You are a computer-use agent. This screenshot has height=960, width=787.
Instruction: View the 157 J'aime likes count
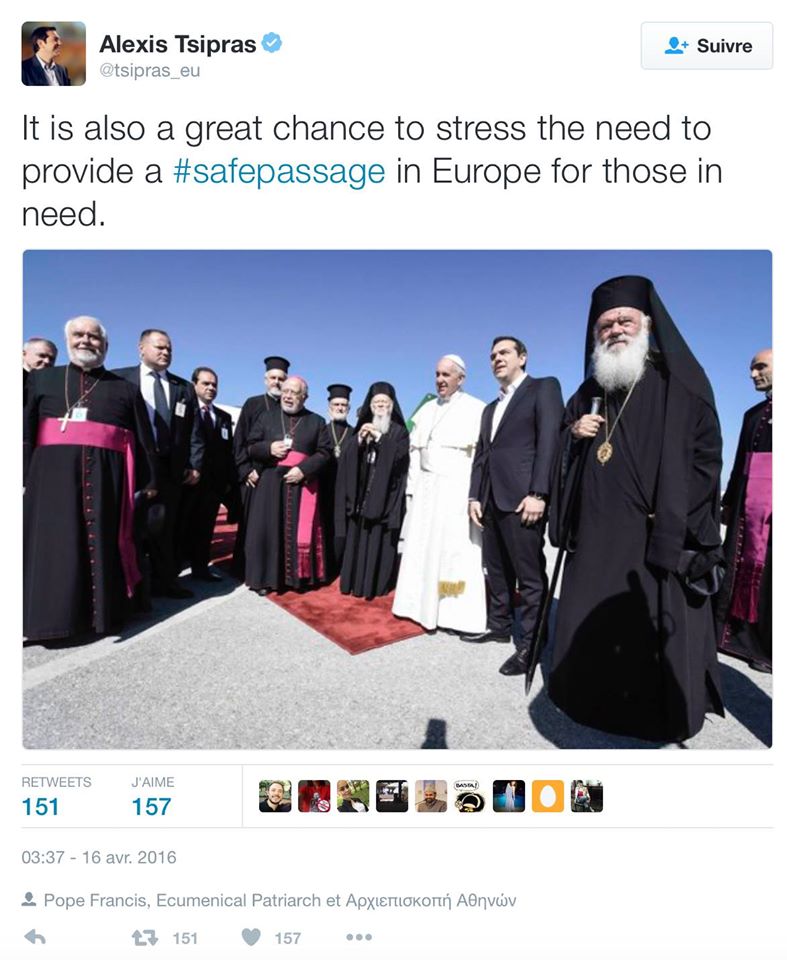[x=151, y=807]
